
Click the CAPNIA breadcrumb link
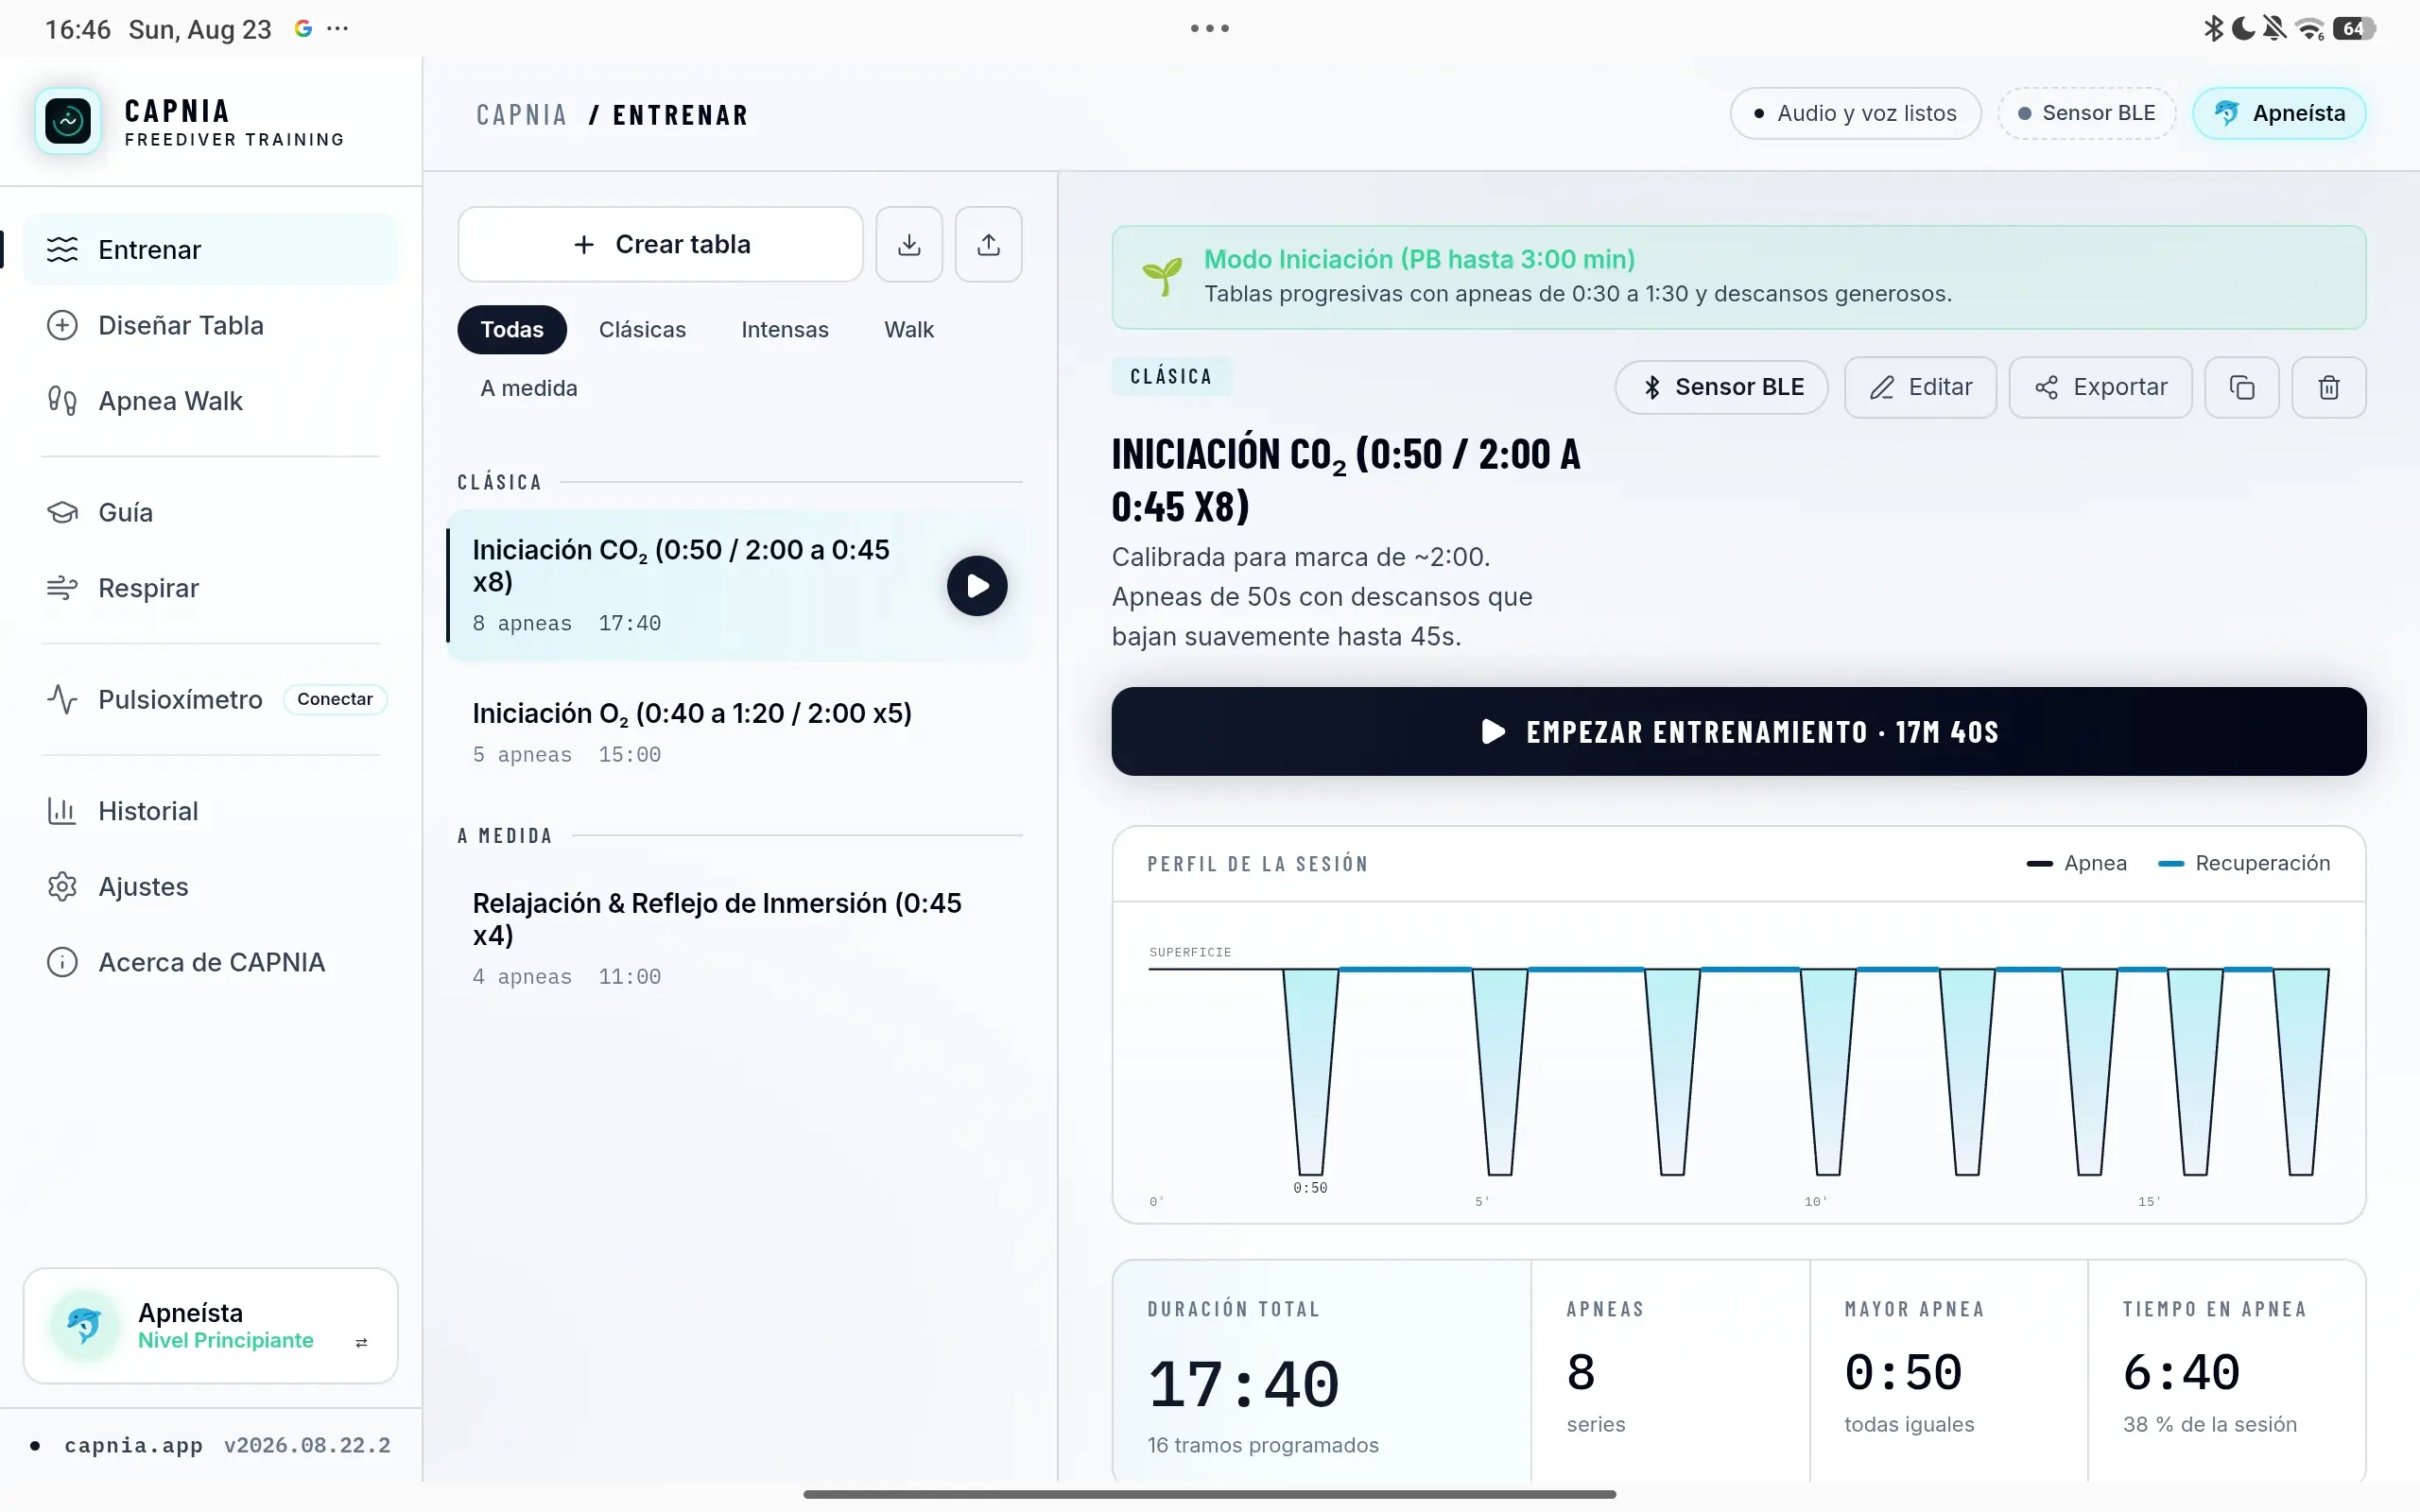coord(521,115)
